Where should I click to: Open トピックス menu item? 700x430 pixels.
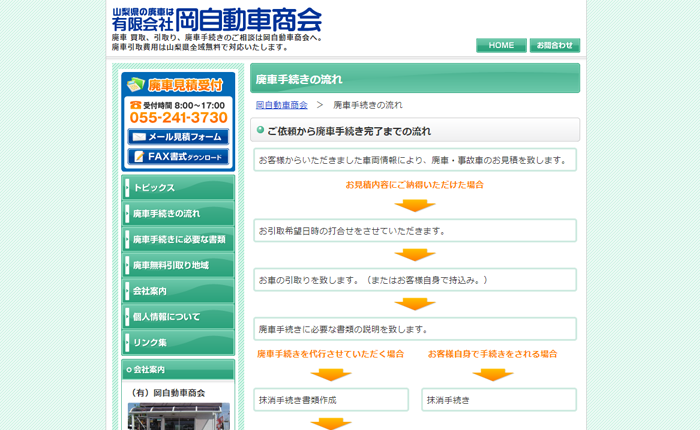click(x=178, y=188)
